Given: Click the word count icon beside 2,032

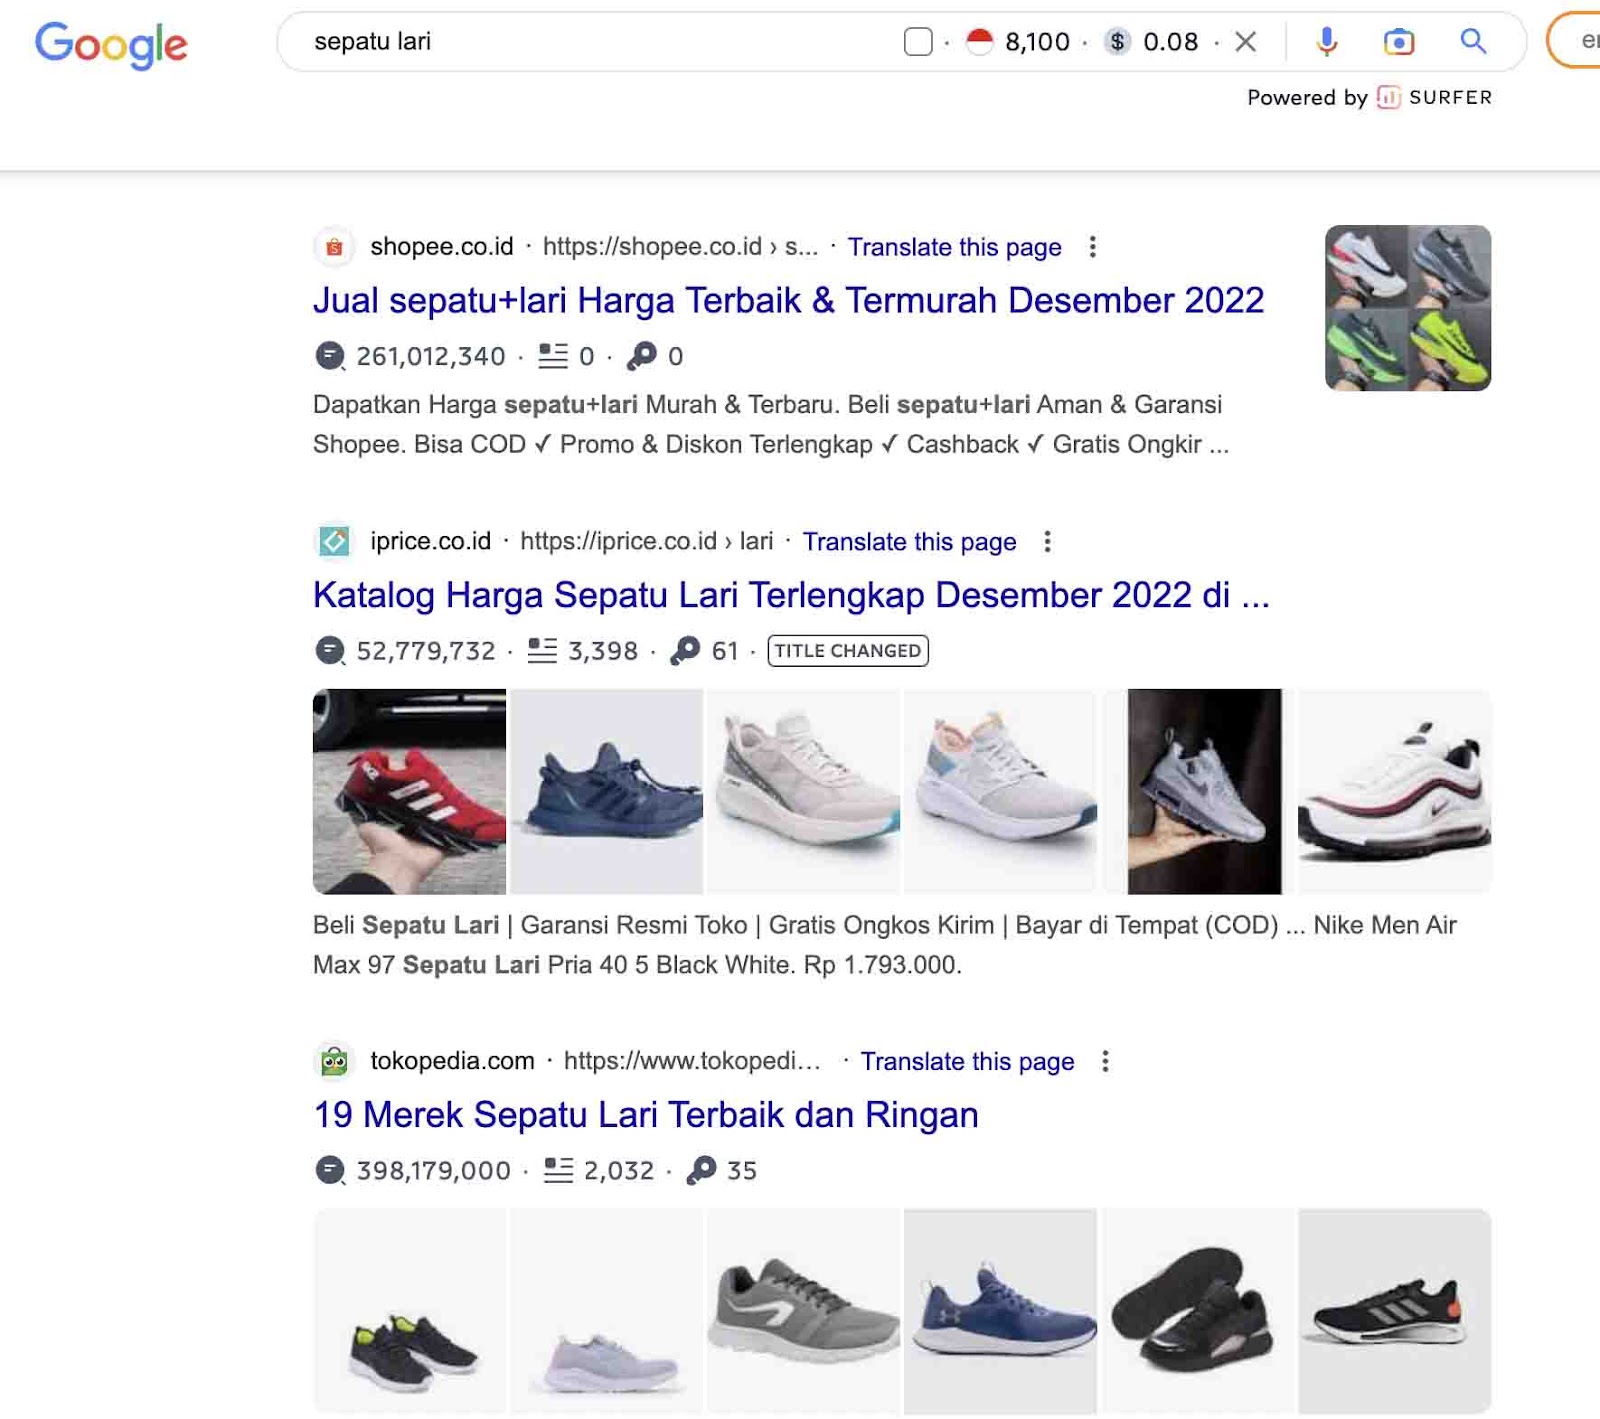Looking at the screenshot, I should pyautogui.click(x=558, y=1170).
